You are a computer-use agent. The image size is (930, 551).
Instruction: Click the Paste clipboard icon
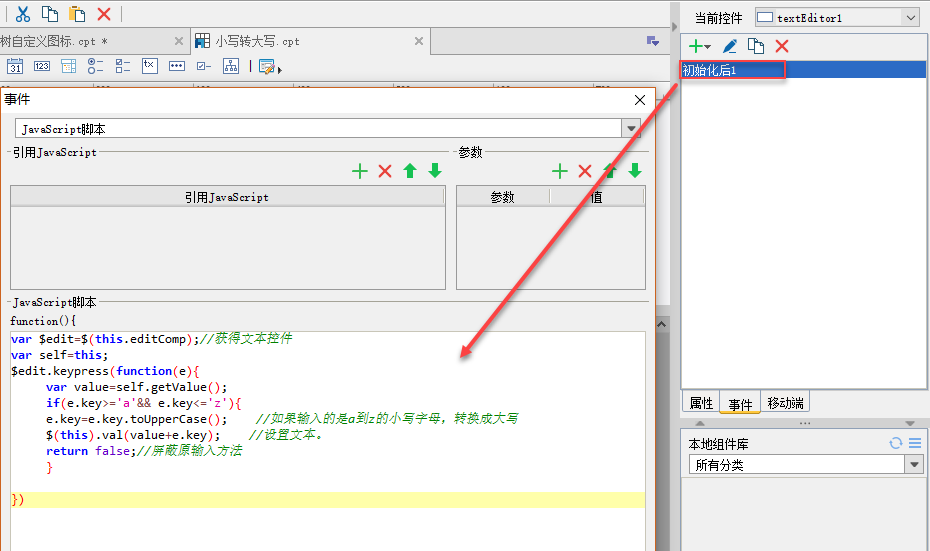click(x=77, y=14)
